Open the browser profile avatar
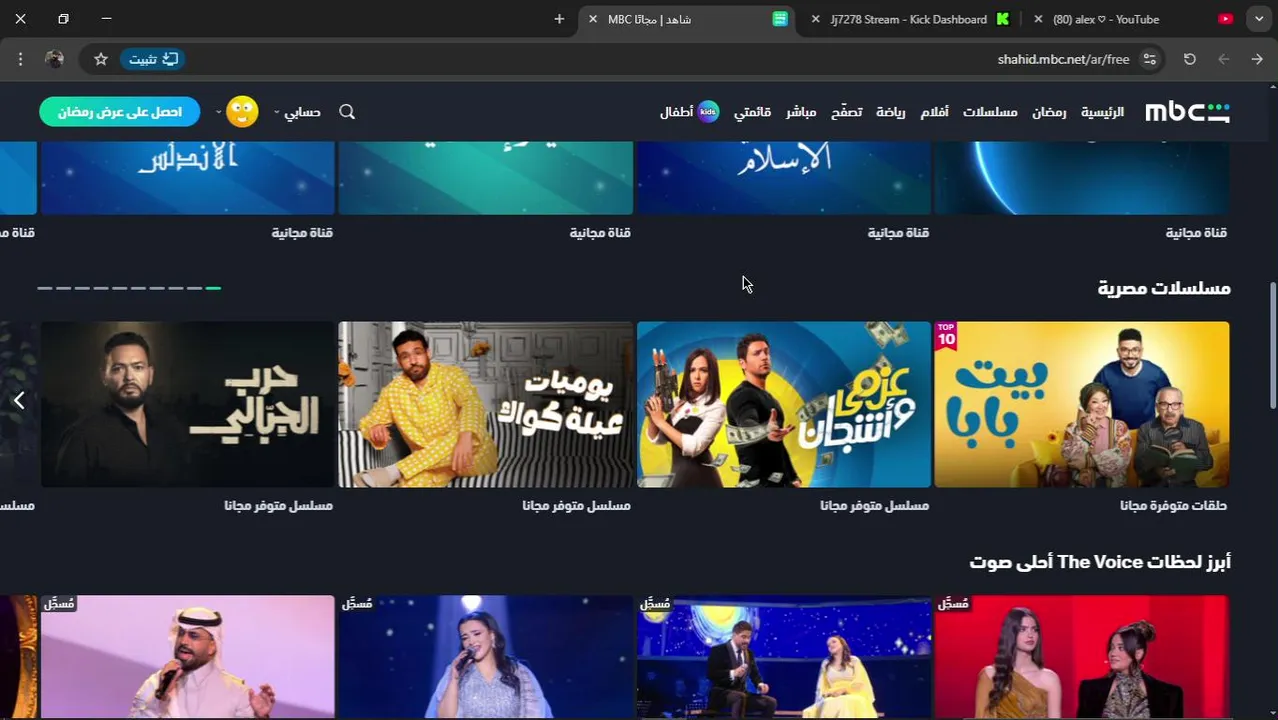The image size is (1278, 720). pyautogui.click(x=55, y=59)
